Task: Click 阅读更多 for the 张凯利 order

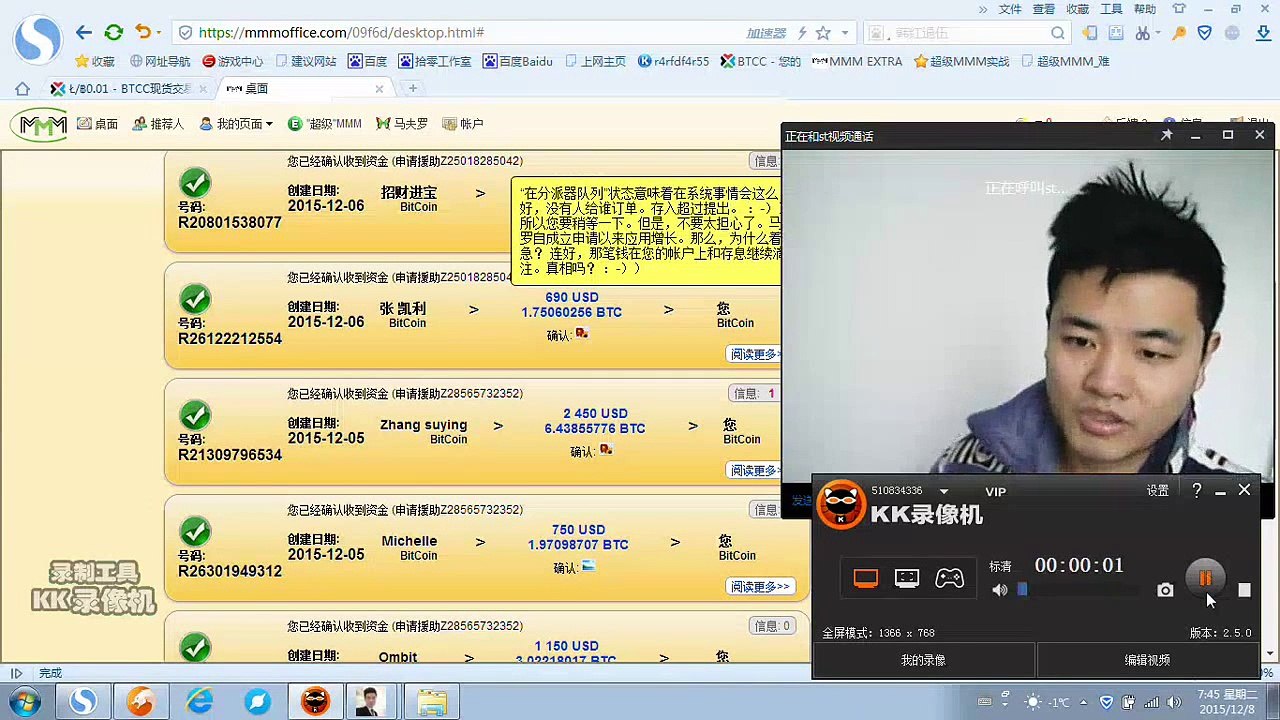Action: [755, 354]
